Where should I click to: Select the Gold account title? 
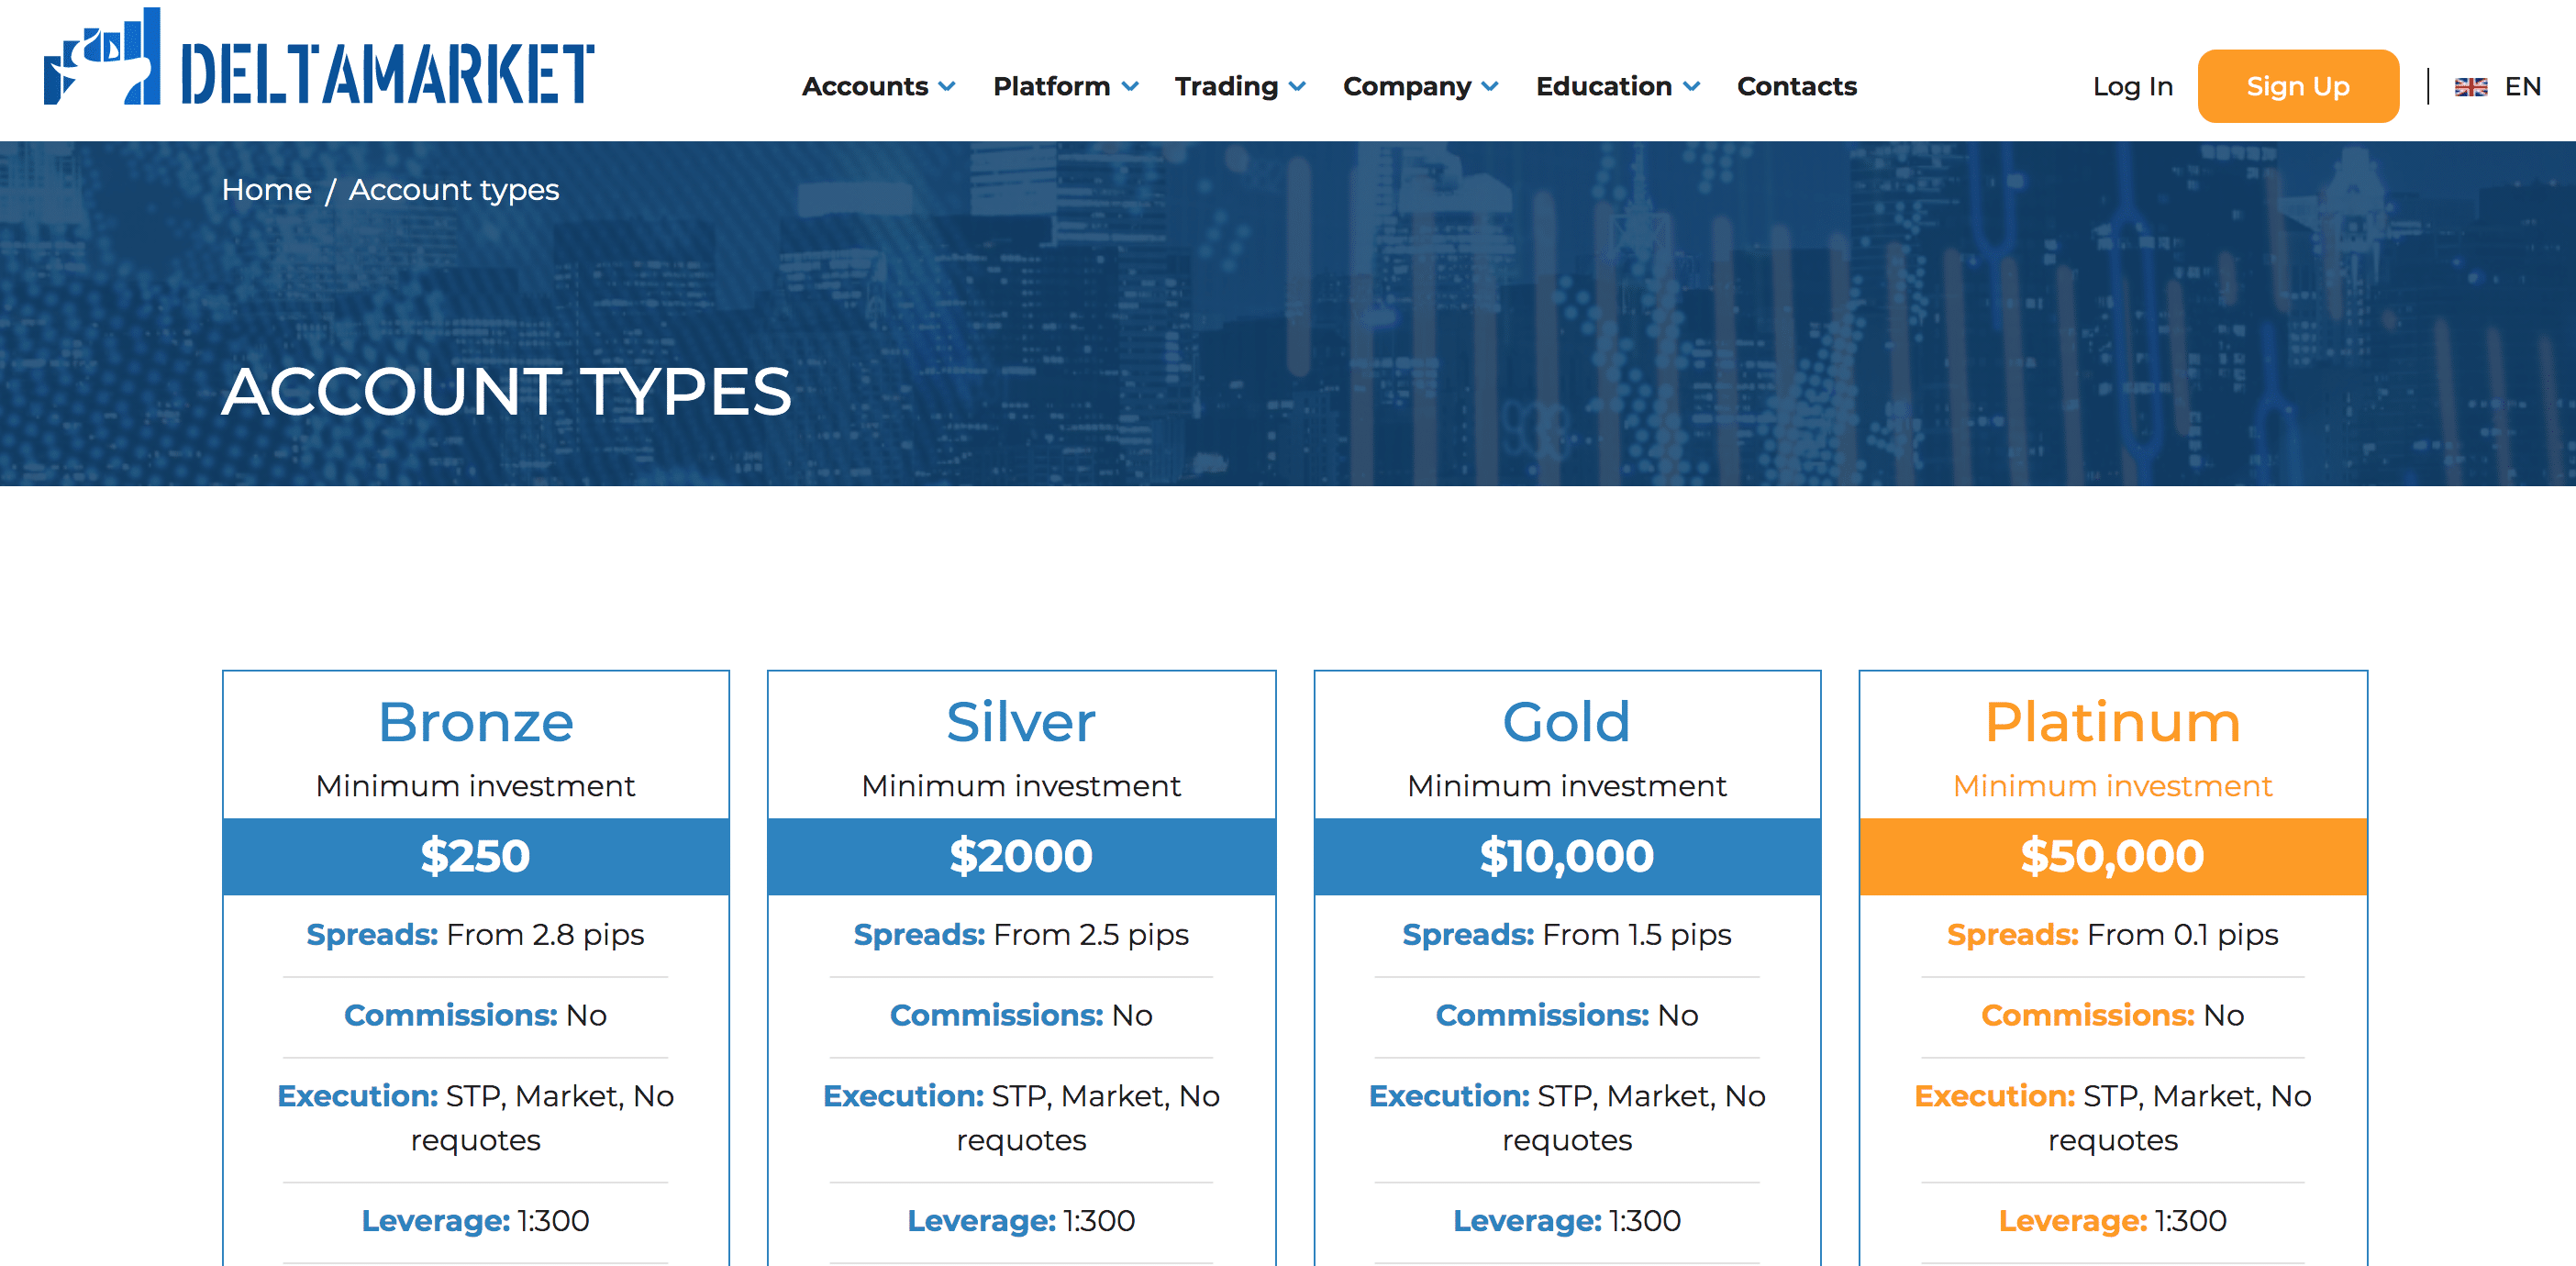coord(1566,722)
